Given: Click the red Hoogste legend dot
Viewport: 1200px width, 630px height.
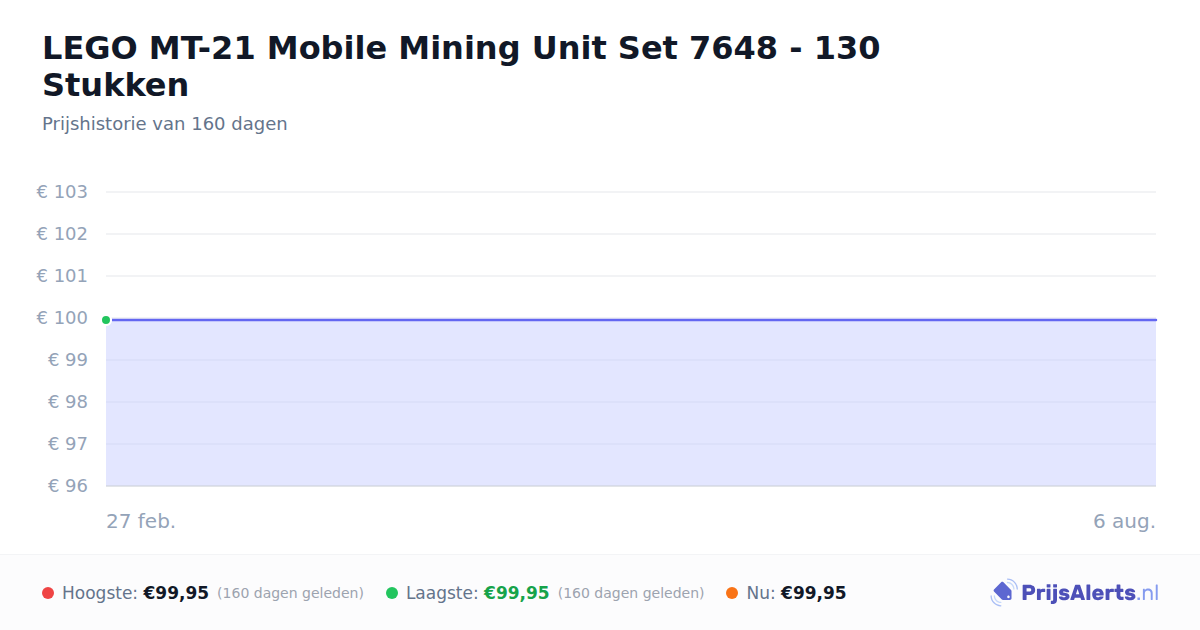Looking at the screenshot, I should point(48,593).
